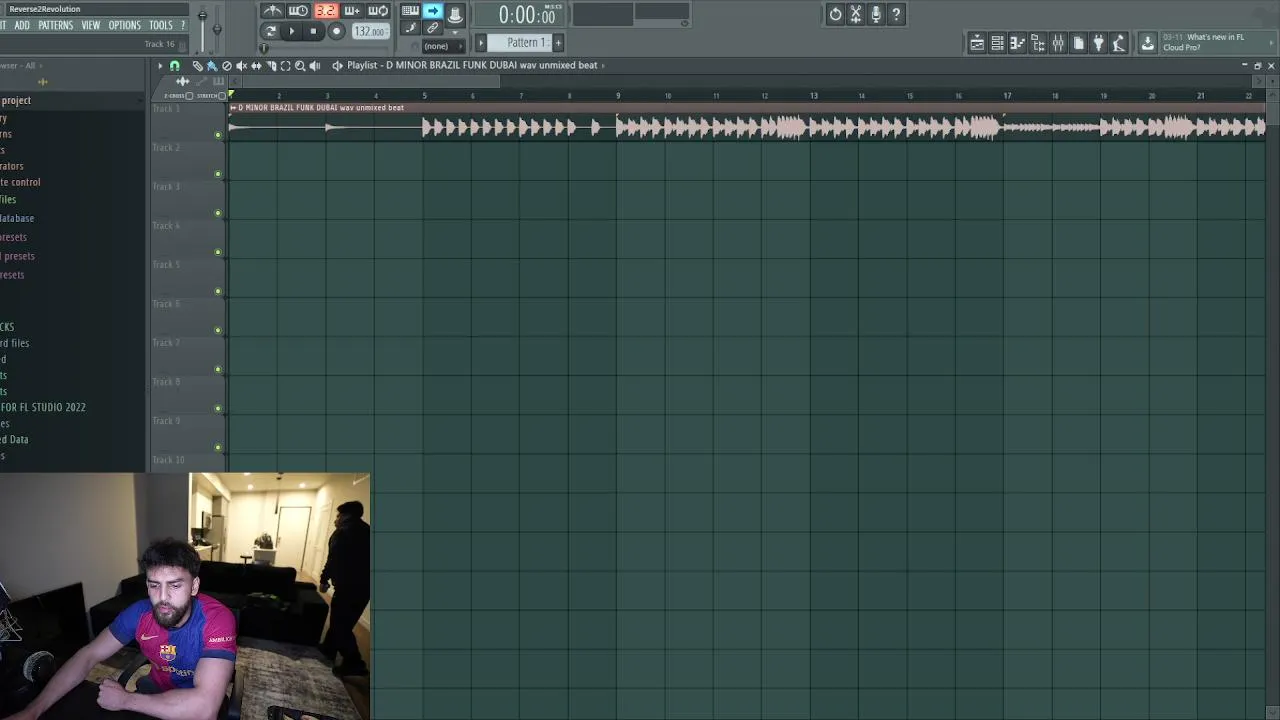Click the download content library icon
1280x720 pixels.
1147,43
